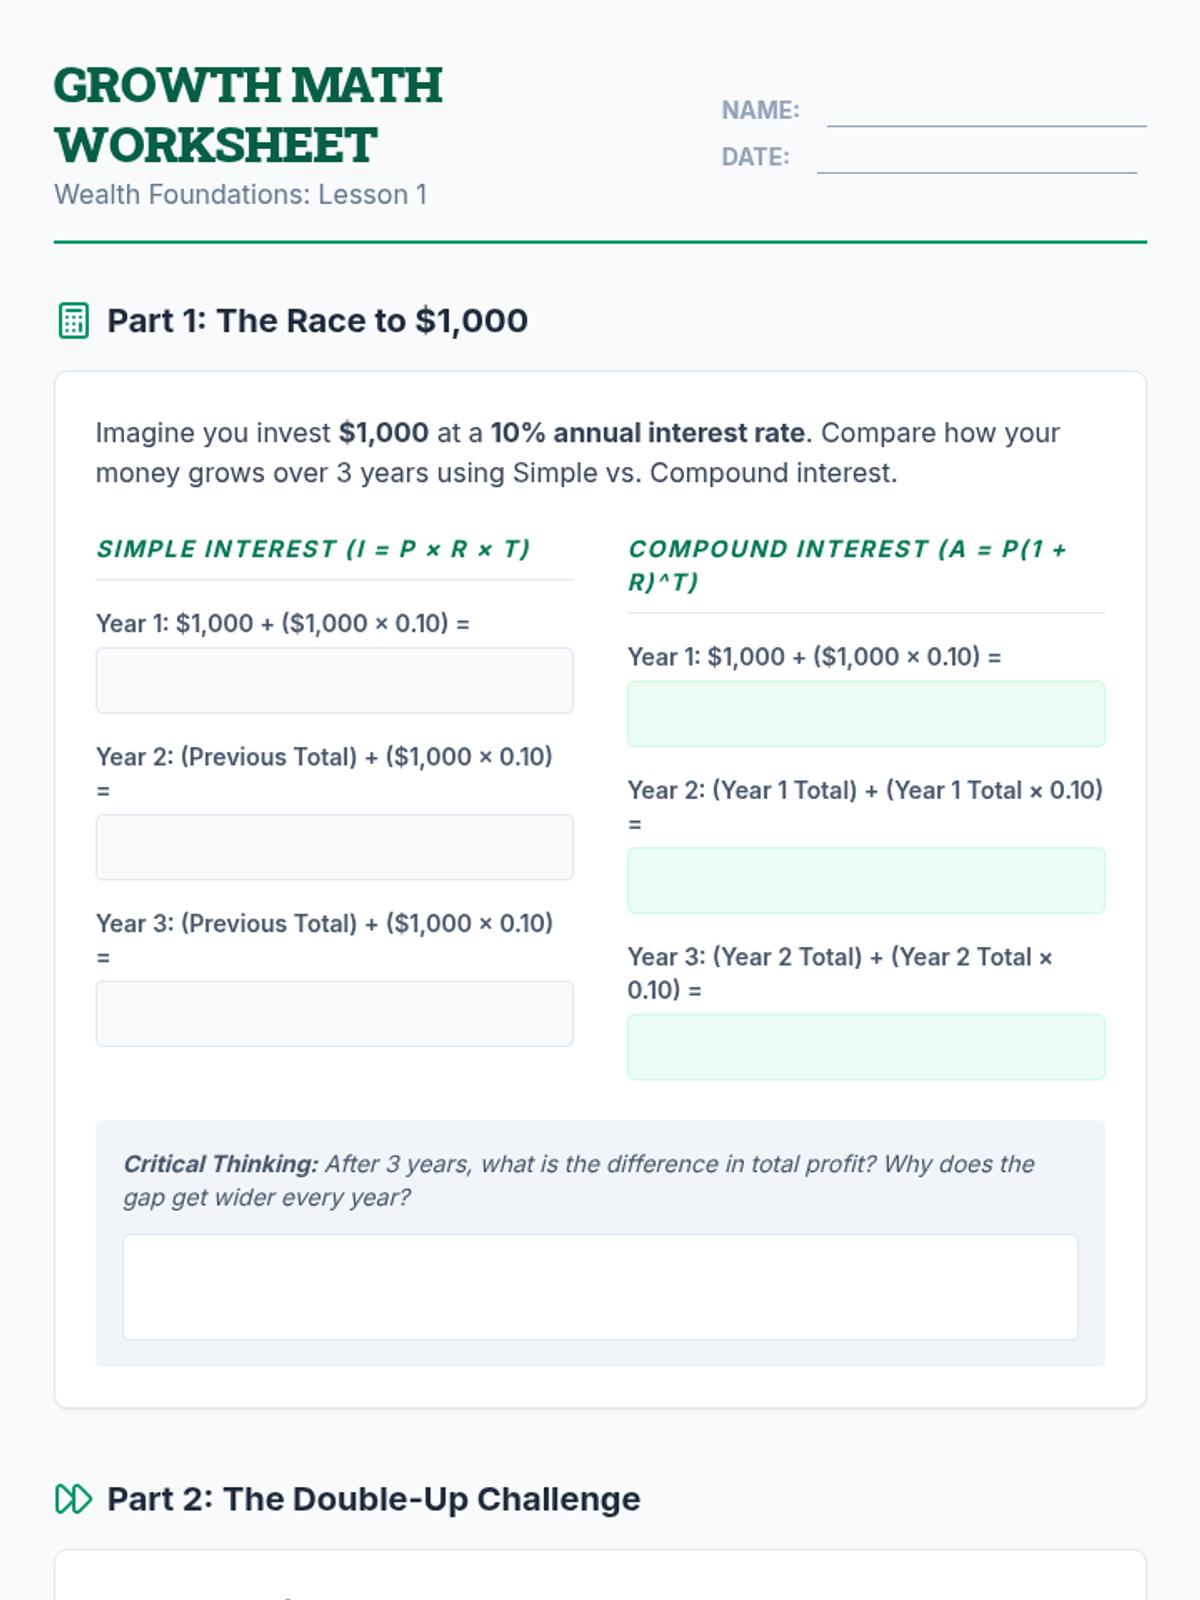This screenshot has width=1200, height=1600.
Task: Fill in Simple Interest Year 1 answer box
Action: 334,680
